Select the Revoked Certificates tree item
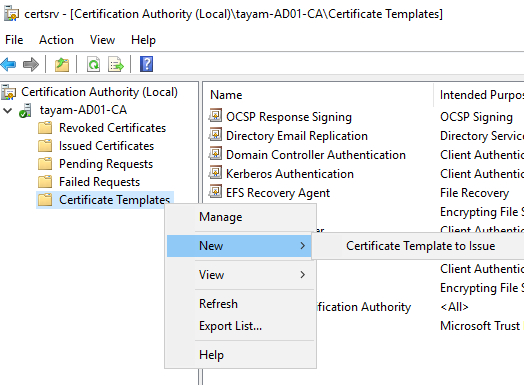 pyautogui.click(x=112, y=128)
